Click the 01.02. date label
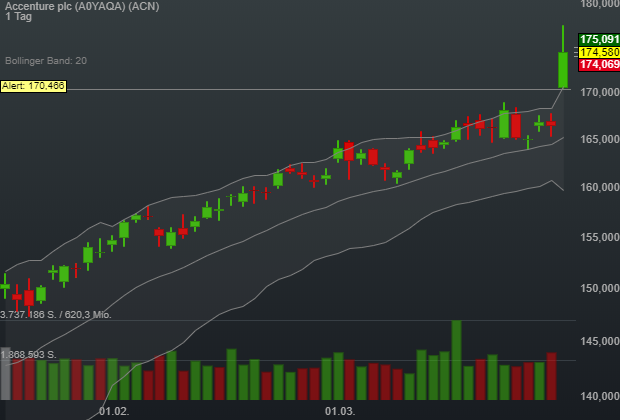The image size is (620, 420). (114, 411)
